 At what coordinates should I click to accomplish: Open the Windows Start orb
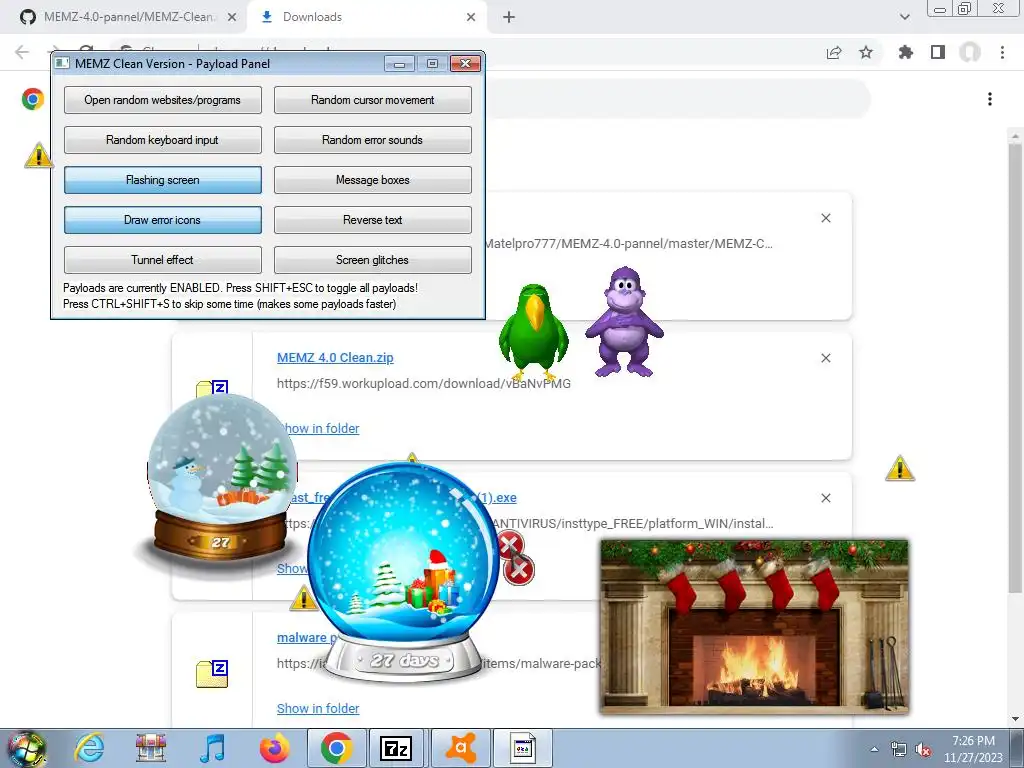coord(27,748)
